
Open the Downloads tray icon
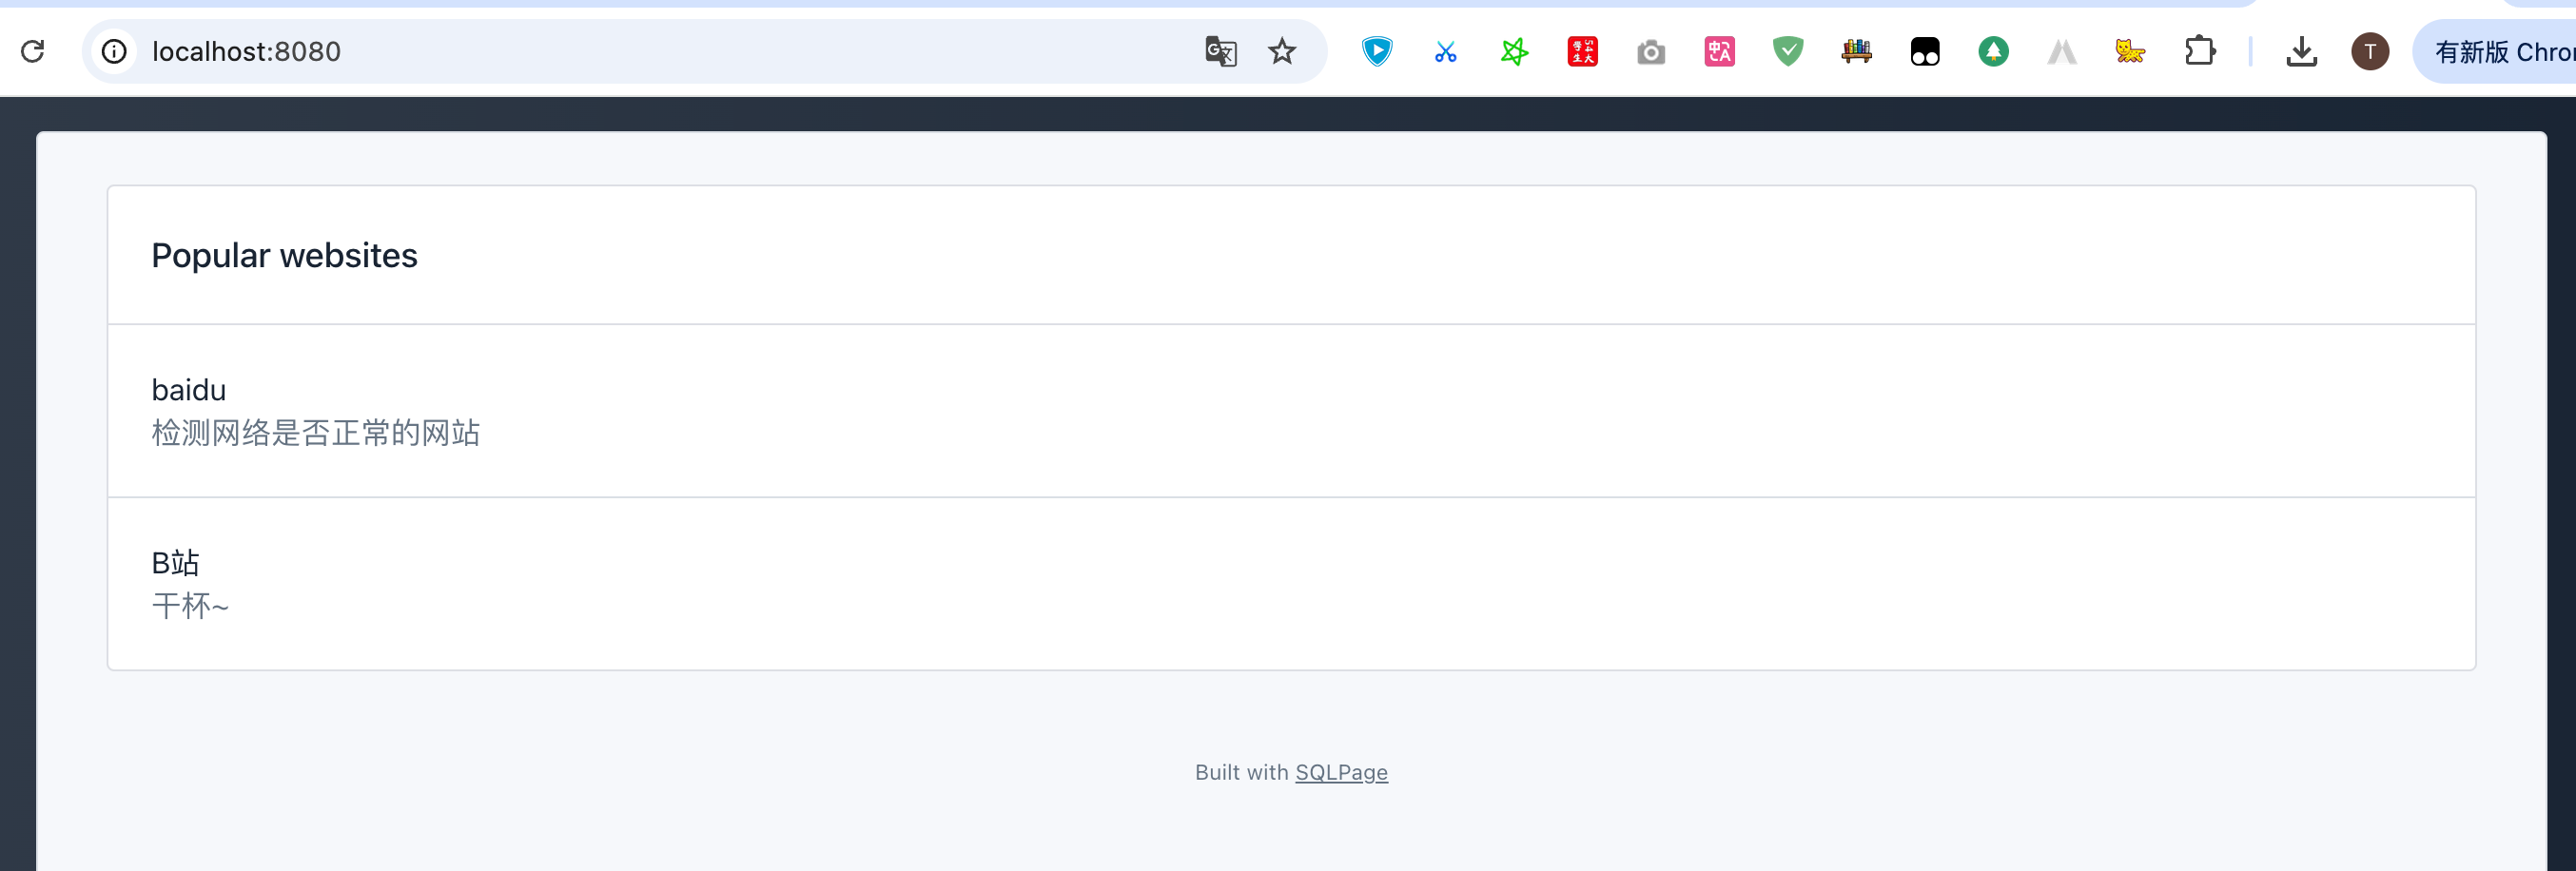click(x=2301, y=51)
